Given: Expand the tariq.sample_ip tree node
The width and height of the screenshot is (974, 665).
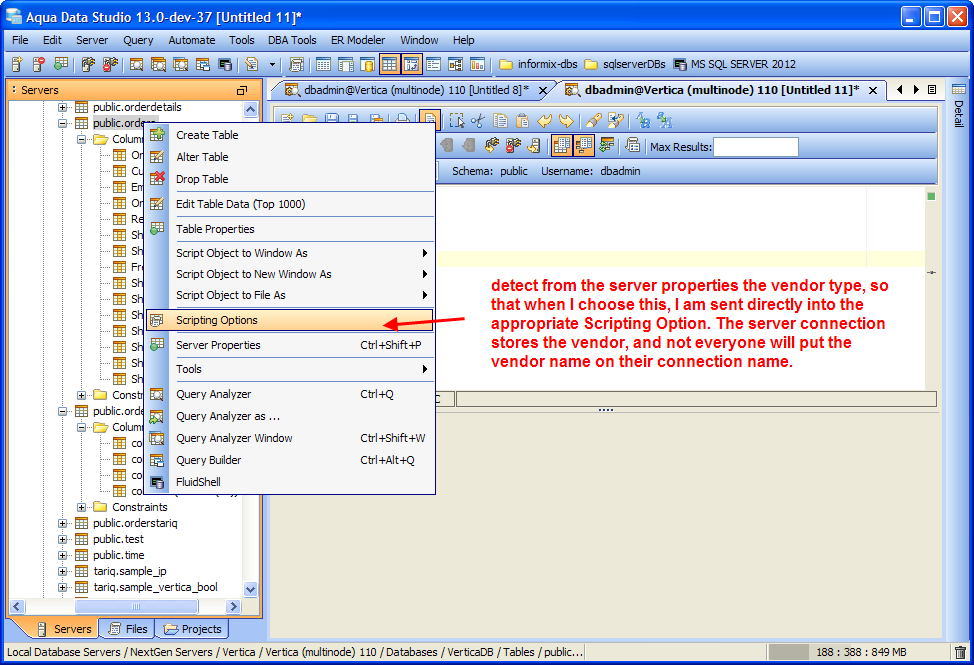Looking at the screenshot, I should click(x=62, y=571).
